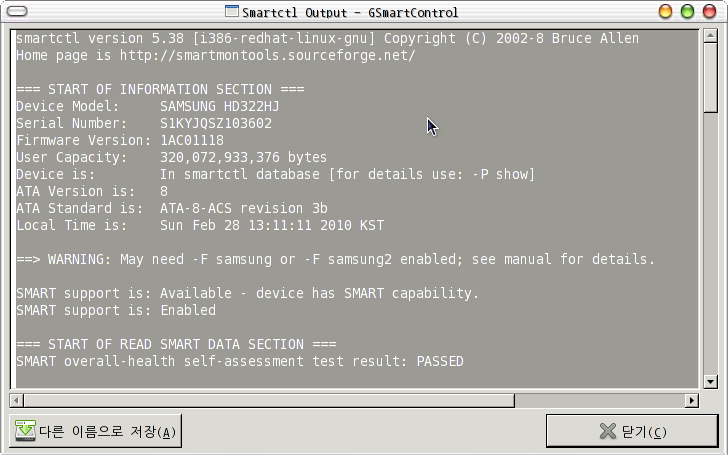Screen dimensions: 728x455
Task: Click the '320,072,933,376 bytes' capacity text
Action: tap(243, 157)
